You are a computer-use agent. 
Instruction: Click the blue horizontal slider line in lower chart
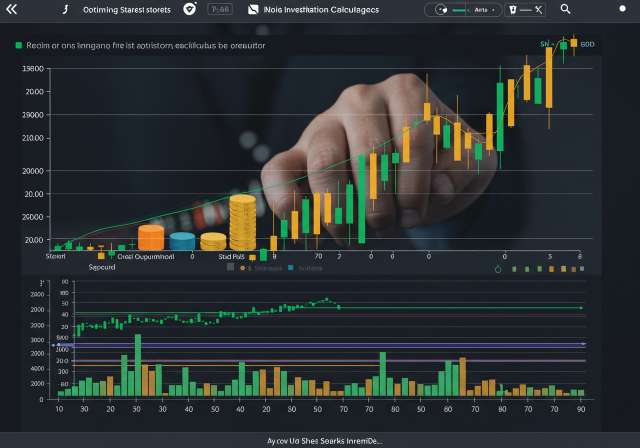320,345
